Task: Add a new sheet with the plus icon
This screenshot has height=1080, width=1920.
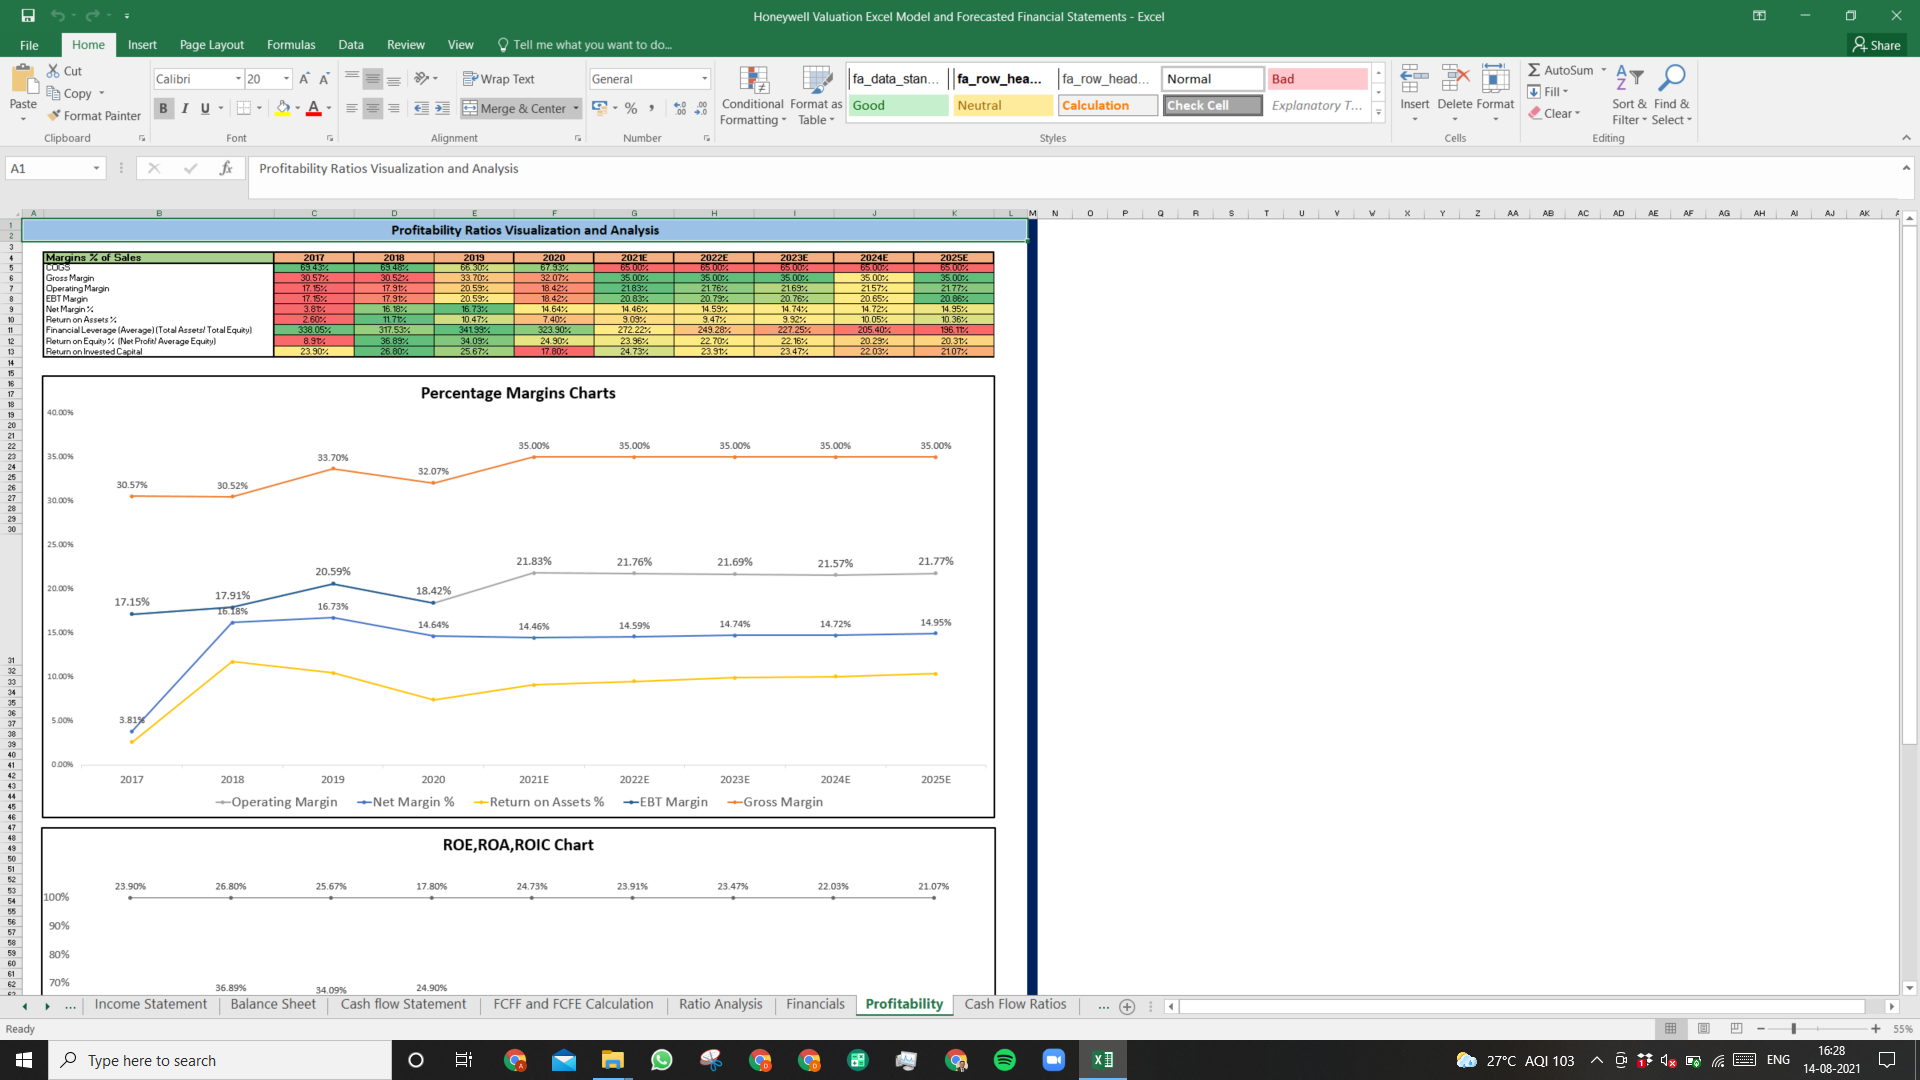Action: point(1127,1006)
